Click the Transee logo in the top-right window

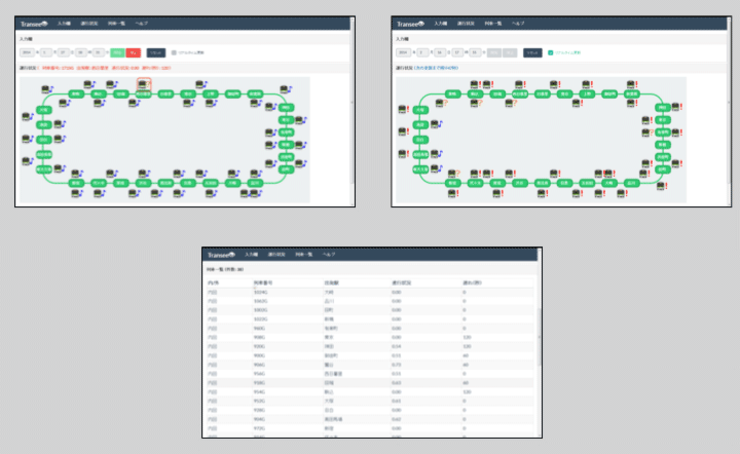410,23
